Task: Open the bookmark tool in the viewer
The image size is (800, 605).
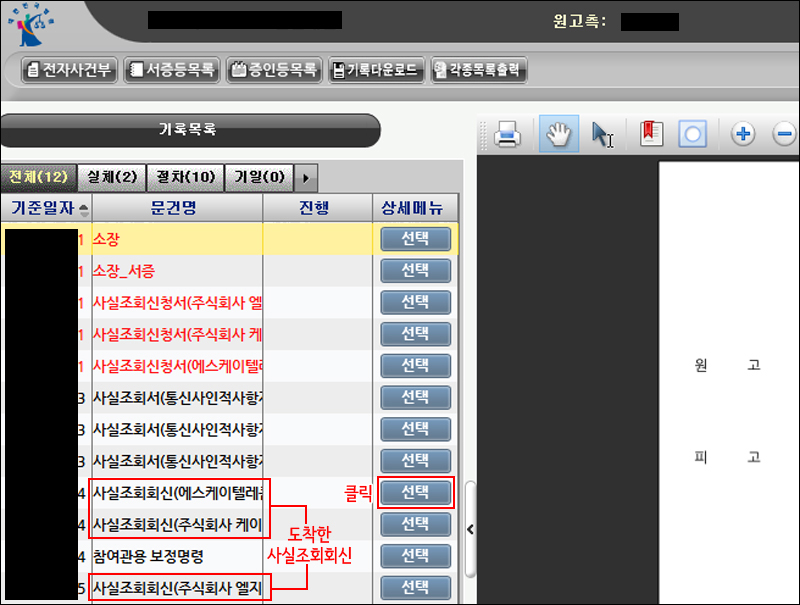Action: (x=651, y=135)
